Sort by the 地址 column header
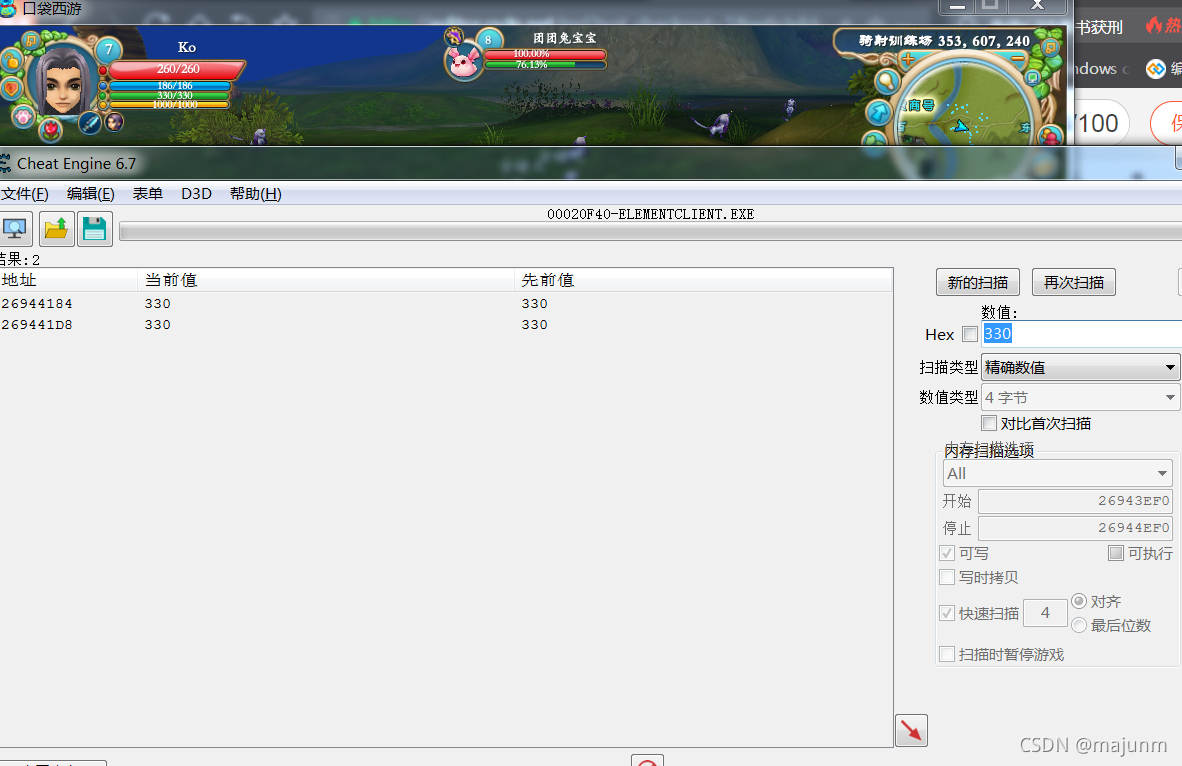1182x766 pixels. click(x=69, y=280)
